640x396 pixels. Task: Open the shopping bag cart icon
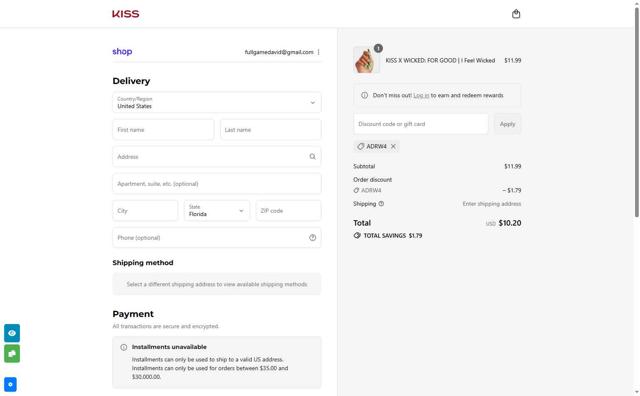[x=516, y=14]
